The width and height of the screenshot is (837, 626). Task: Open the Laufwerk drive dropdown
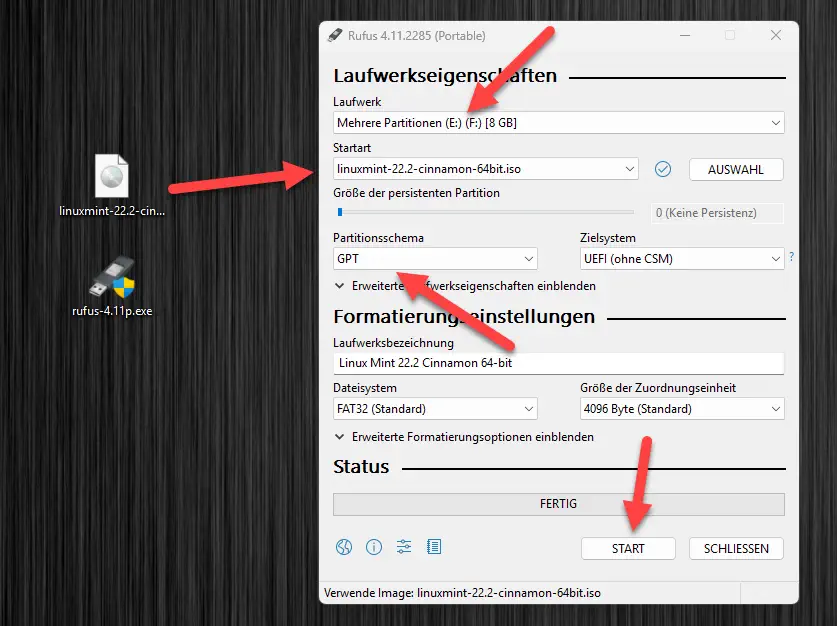[558, 123]
